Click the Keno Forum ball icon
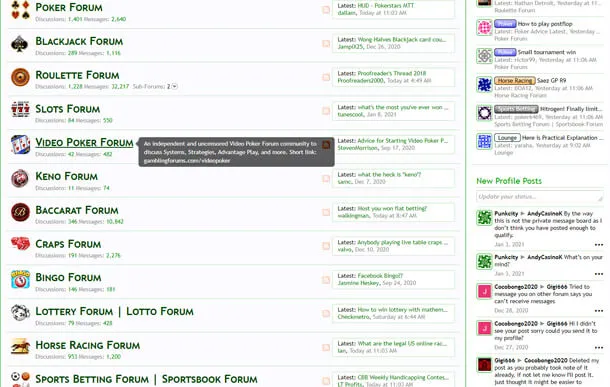Screen dimensions: 610x387 pos(20,179)
